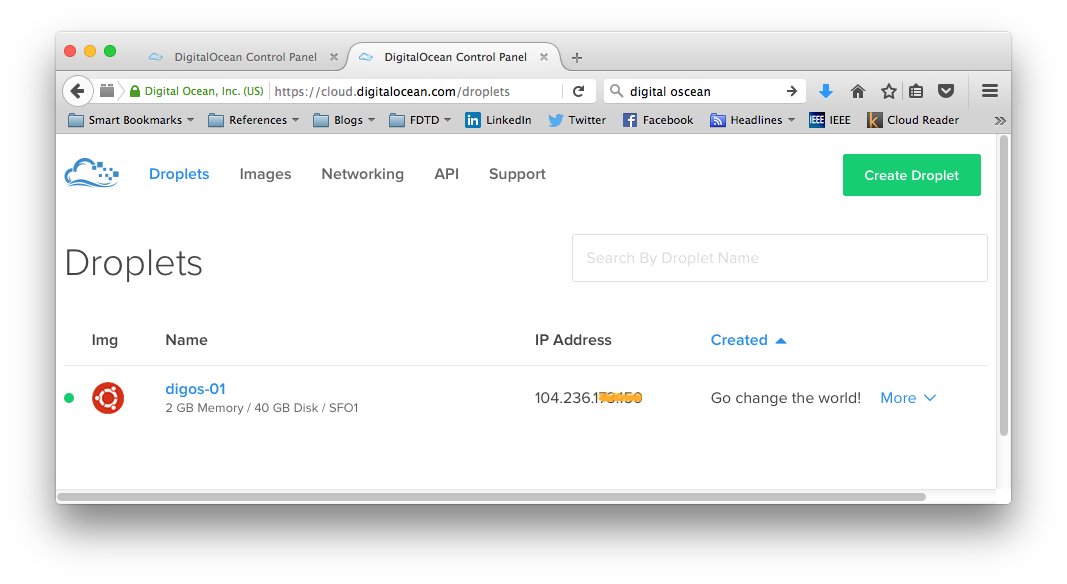The width and height of the screenshot is (1067, 584).
Task: Expand Smart Bookmarks folder
Action: (x=131, y=120)
